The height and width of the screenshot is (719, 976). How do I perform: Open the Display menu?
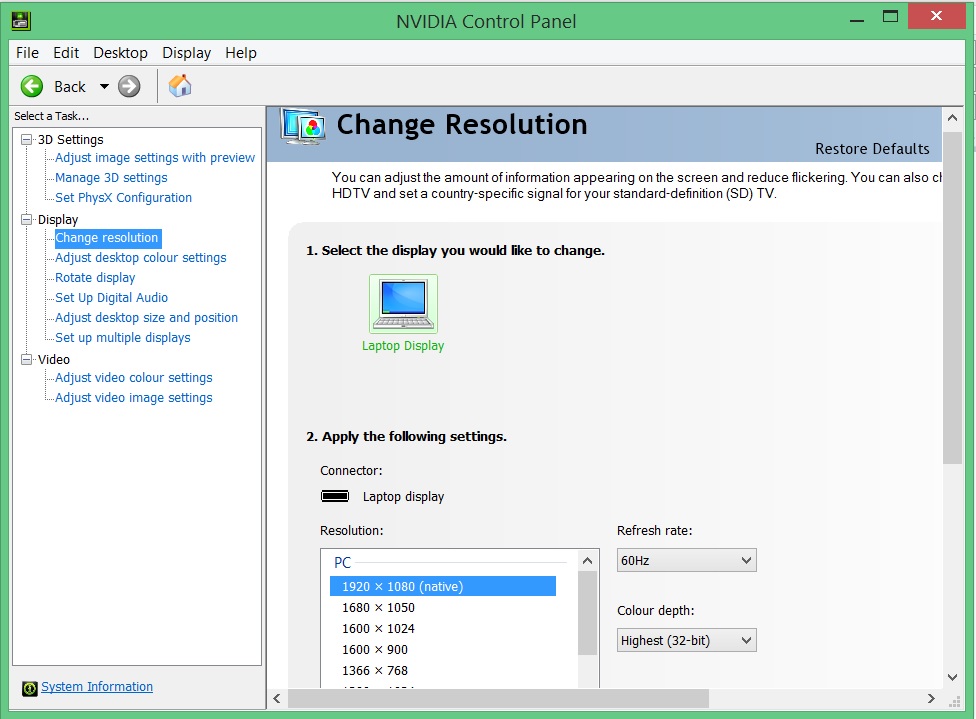[186, 53]
